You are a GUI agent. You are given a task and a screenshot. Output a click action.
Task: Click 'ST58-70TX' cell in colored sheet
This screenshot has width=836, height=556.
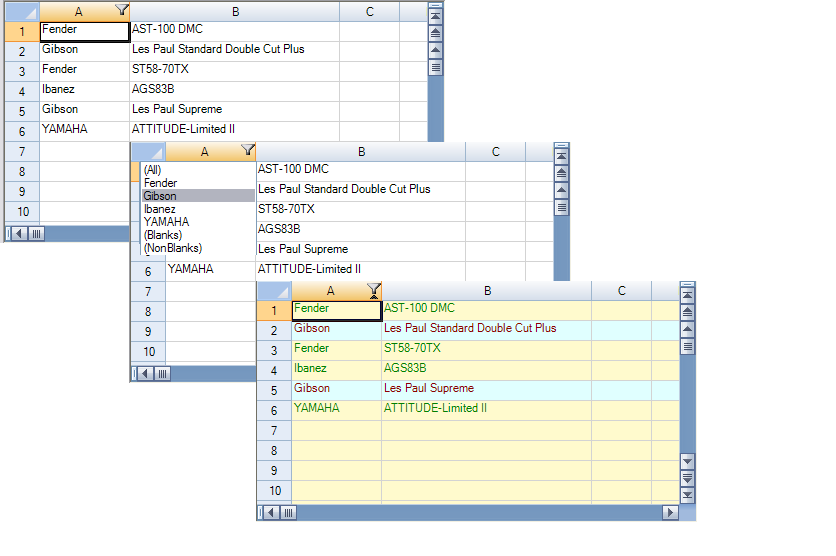487,350
